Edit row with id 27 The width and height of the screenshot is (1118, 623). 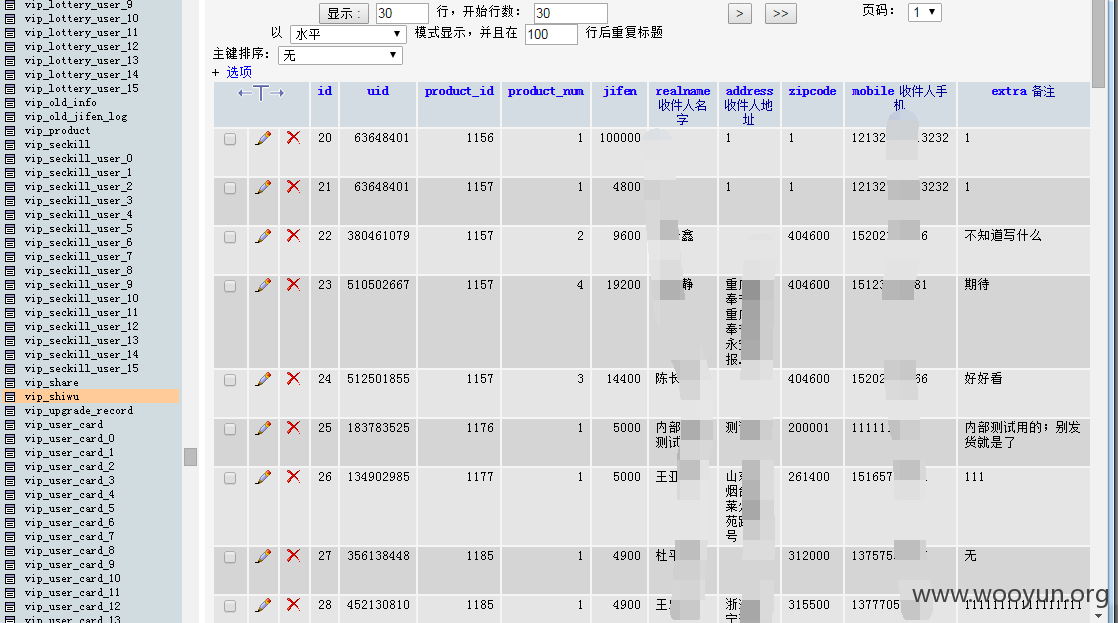tap(263, 556)
